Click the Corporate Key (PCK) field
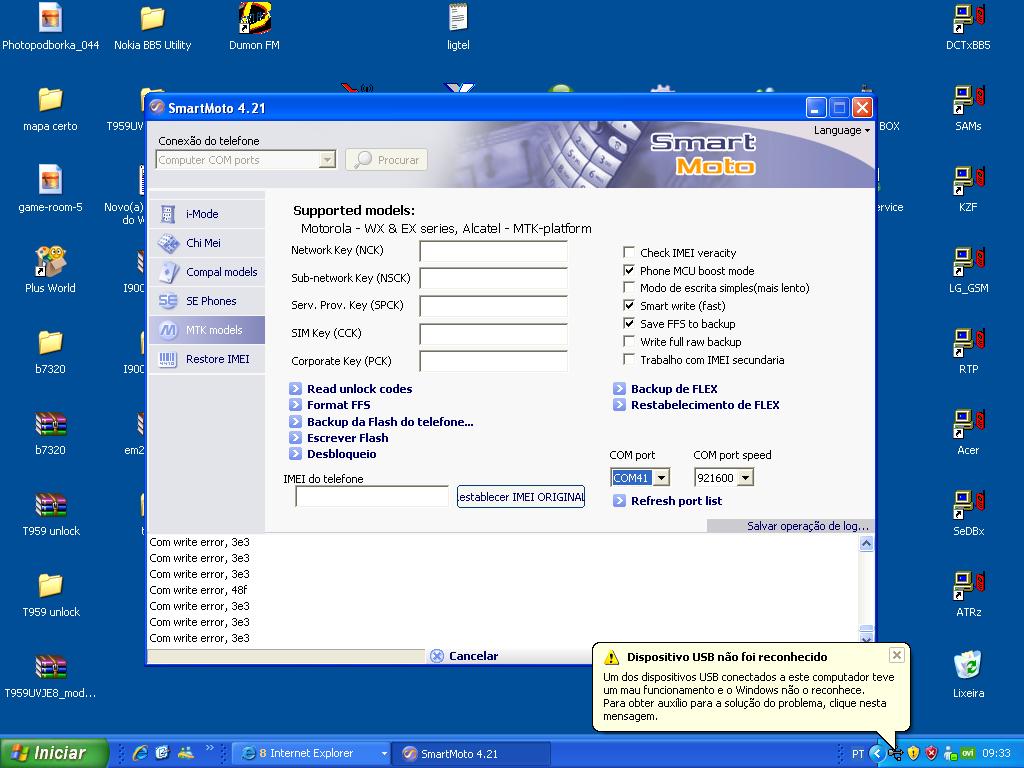Image resolution: width=1024 pixels, height=768 pixels. pos(493,361)
